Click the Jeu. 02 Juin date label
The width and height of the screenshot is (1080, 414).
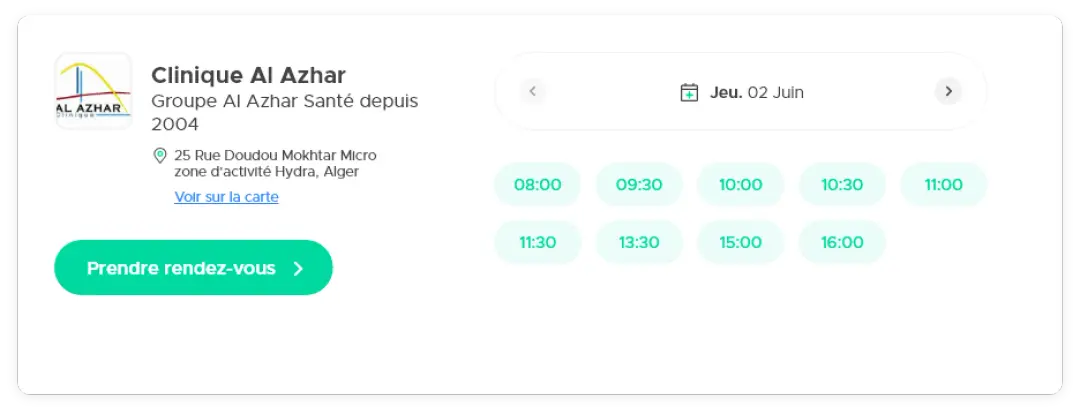(757, 93)
